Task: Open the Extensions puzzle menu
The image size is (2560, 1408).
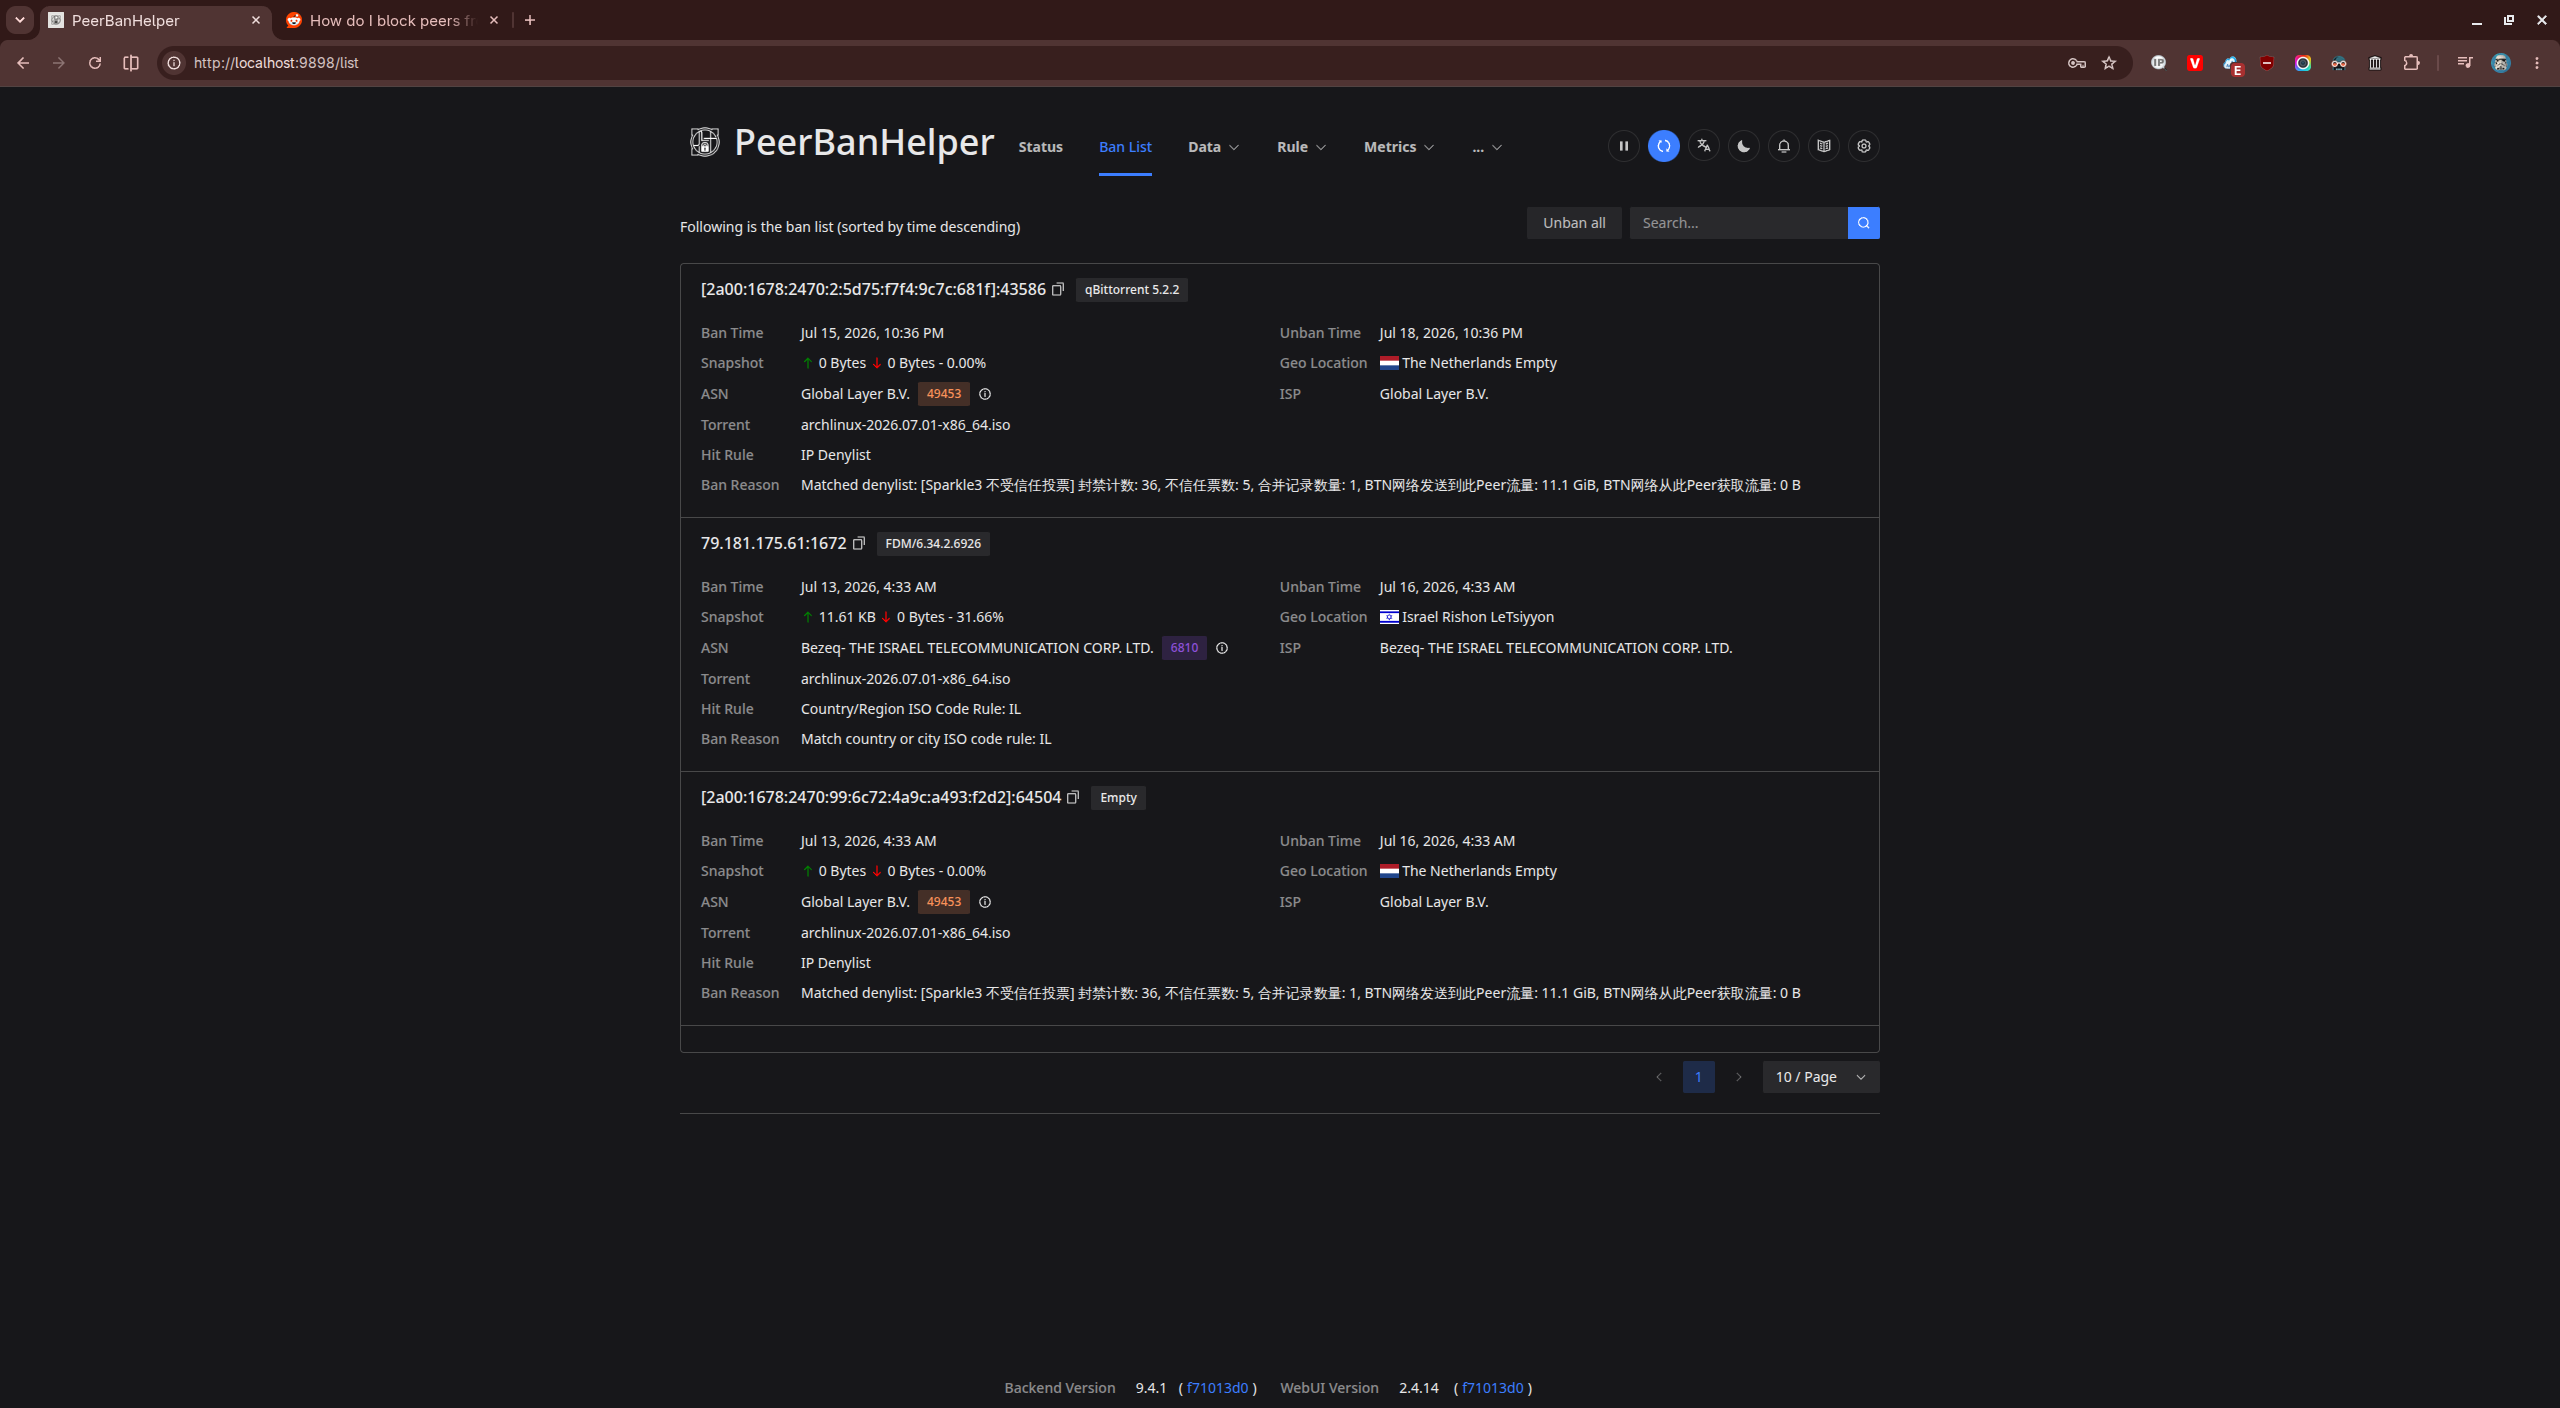Action: [2411, 63]
